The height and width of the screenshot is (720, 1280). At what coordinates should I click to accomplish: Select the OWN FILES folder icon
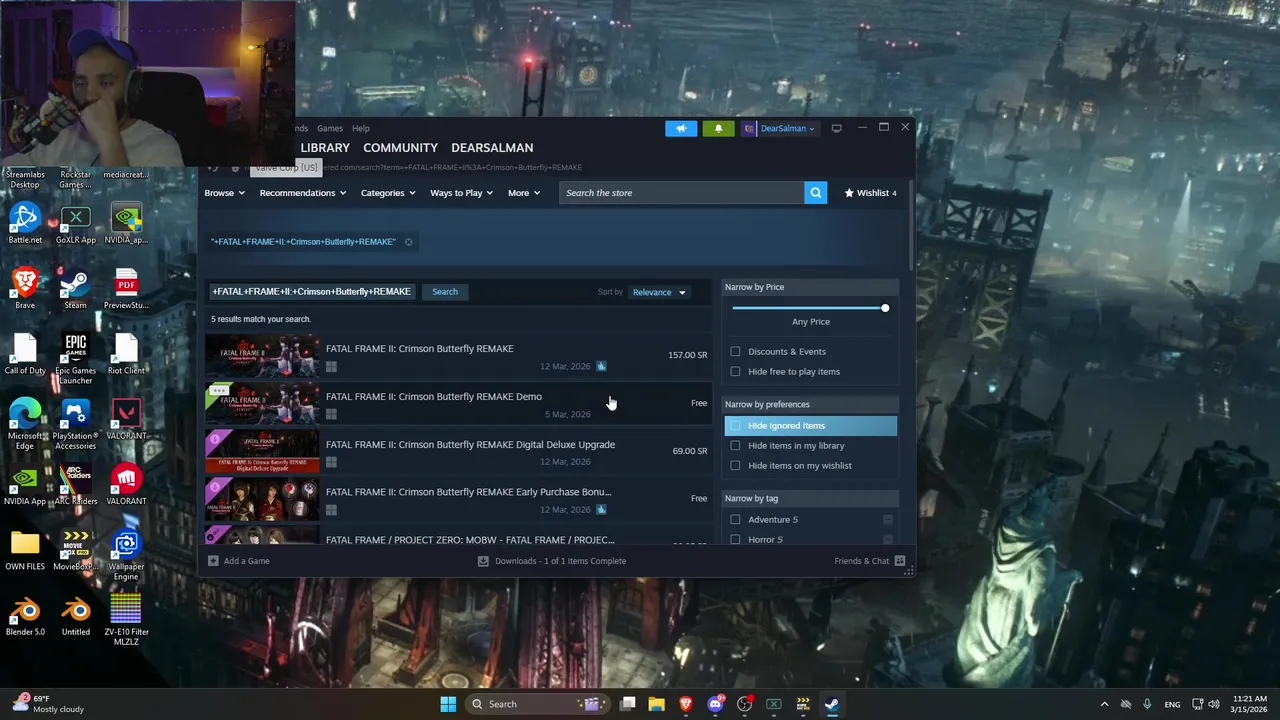coord(25,549)
